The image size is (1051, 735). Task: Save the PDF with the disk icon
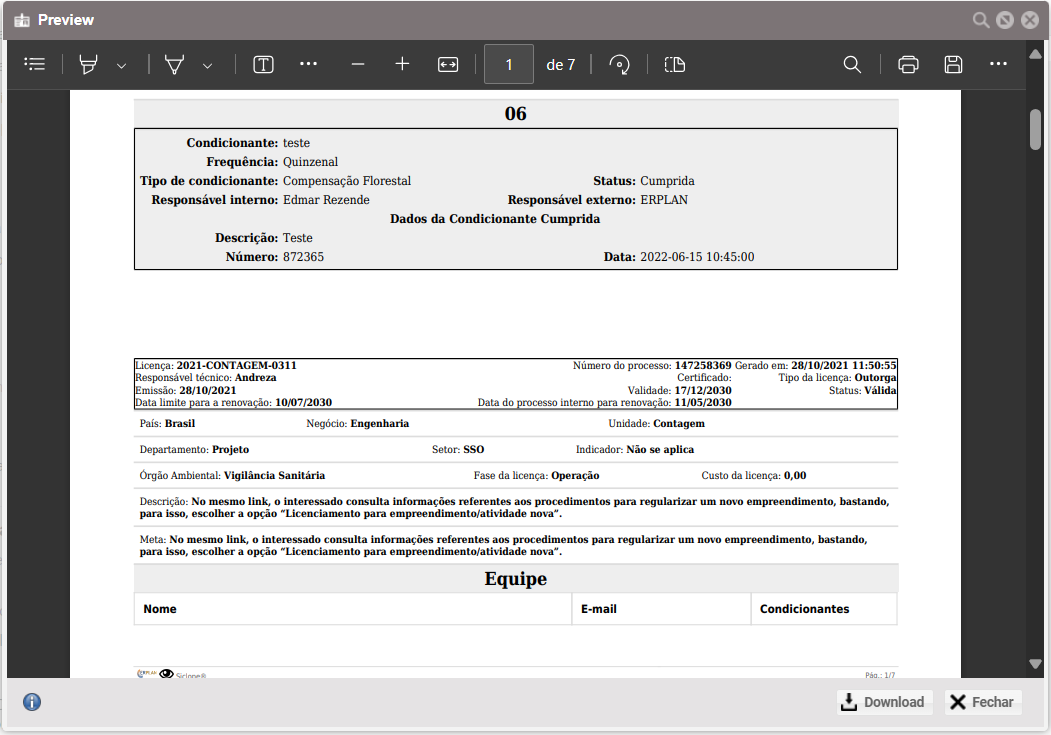pos(953,64)
